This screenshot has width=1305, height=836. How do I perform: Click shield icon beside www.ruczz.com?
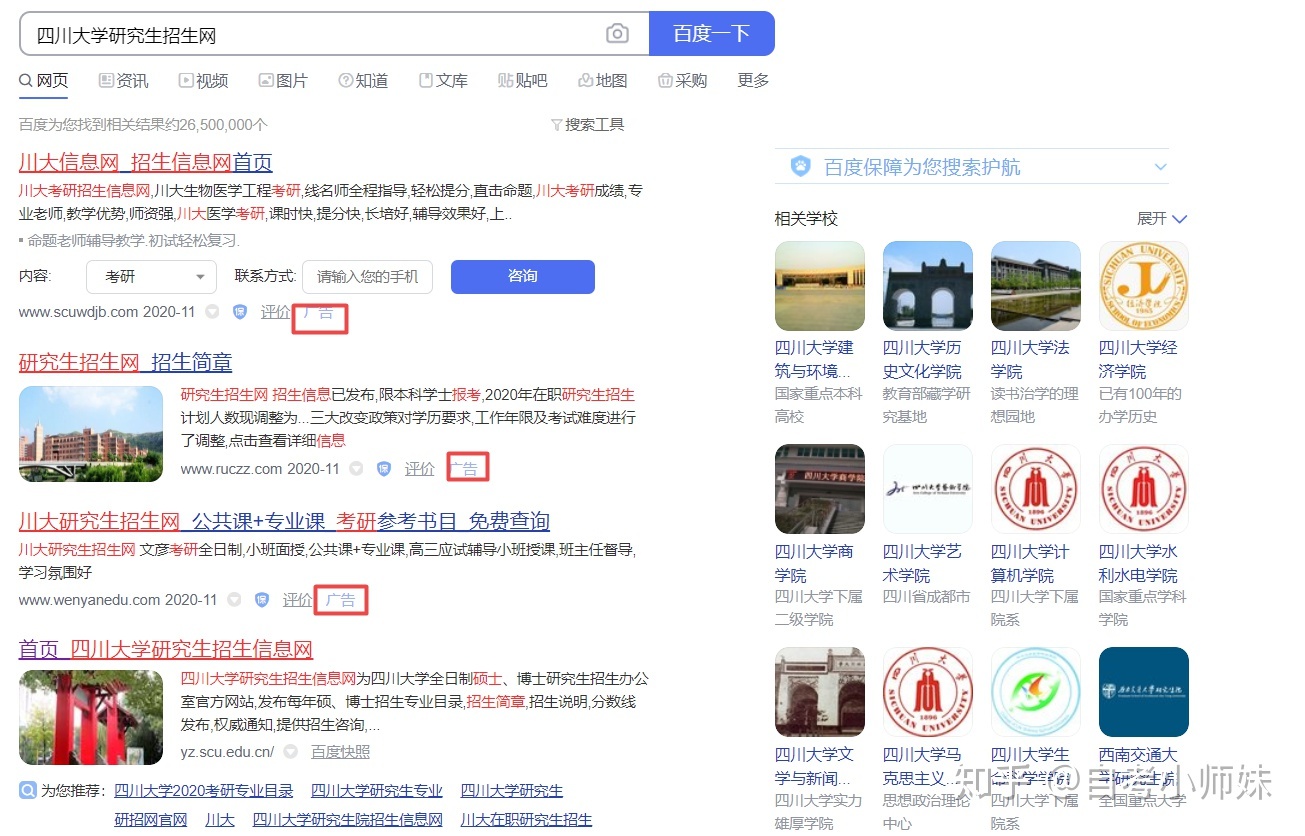384,469
